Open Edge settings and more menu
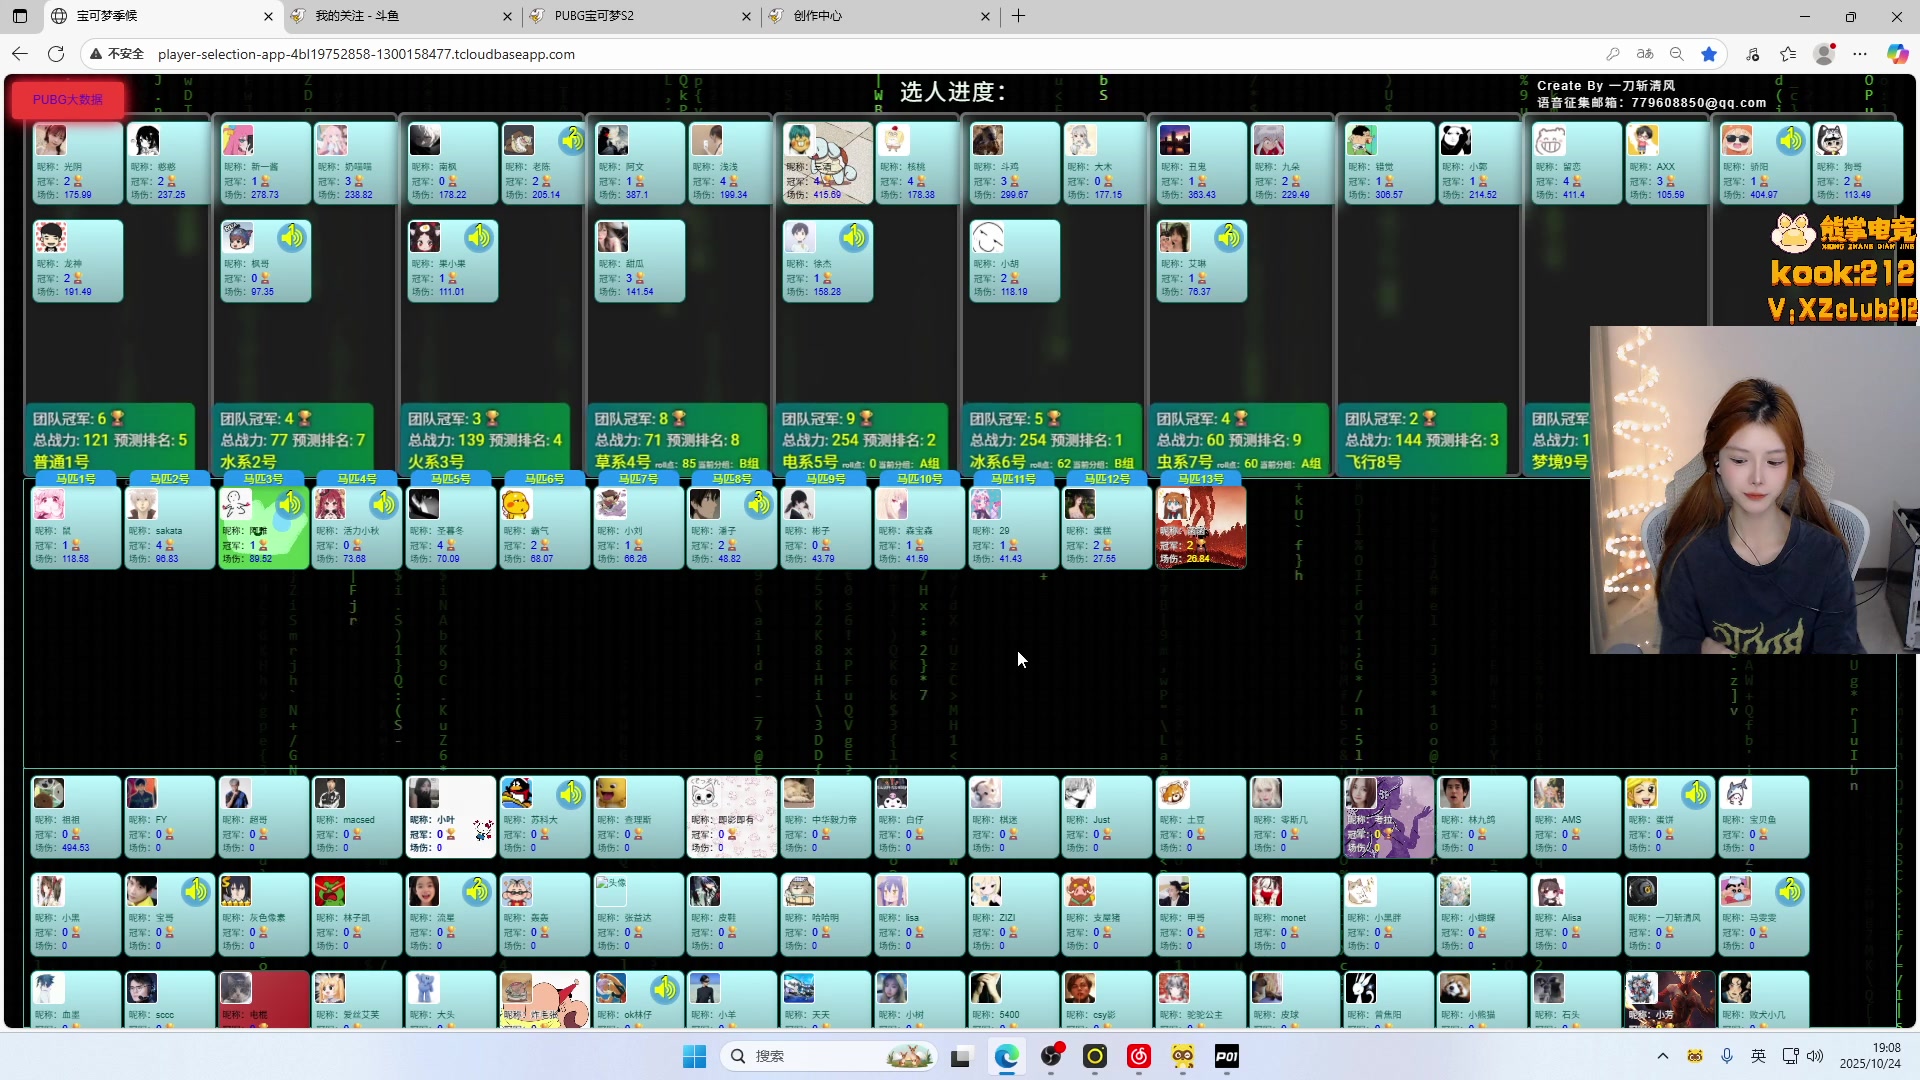1920x1080 pixels. [1860, 54]
